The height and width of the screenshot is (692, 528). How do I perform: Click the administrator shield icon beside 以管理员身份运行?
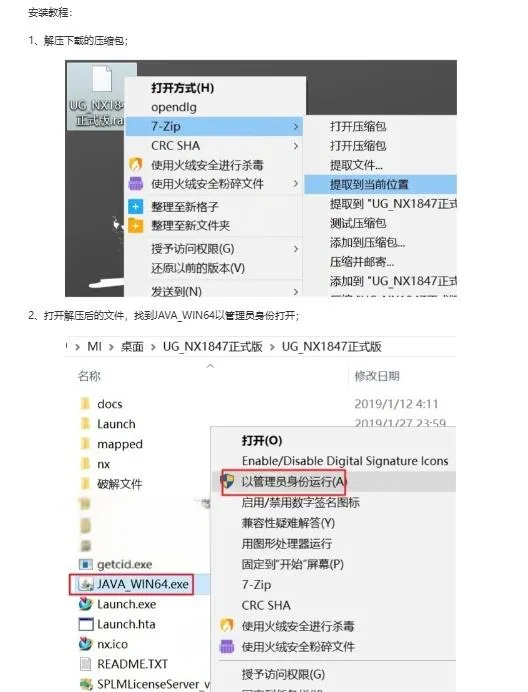click(227, 481)
